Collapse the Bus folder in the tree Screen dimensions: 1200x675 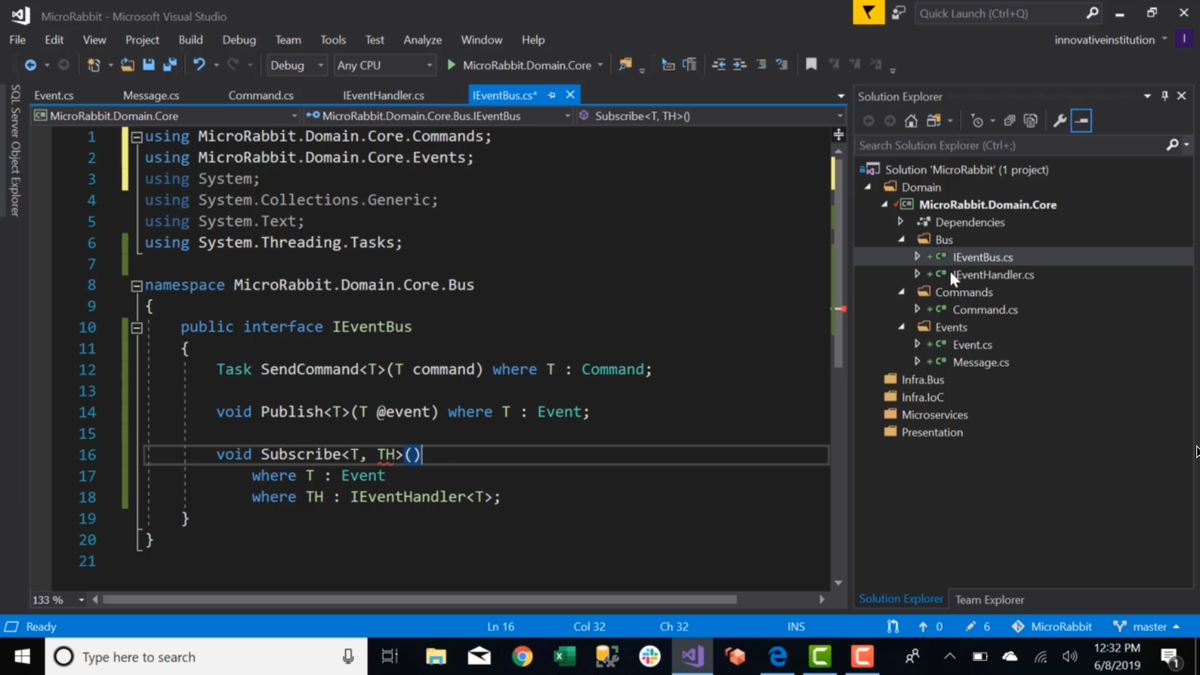pyautogui.click(x=901, y=240)
